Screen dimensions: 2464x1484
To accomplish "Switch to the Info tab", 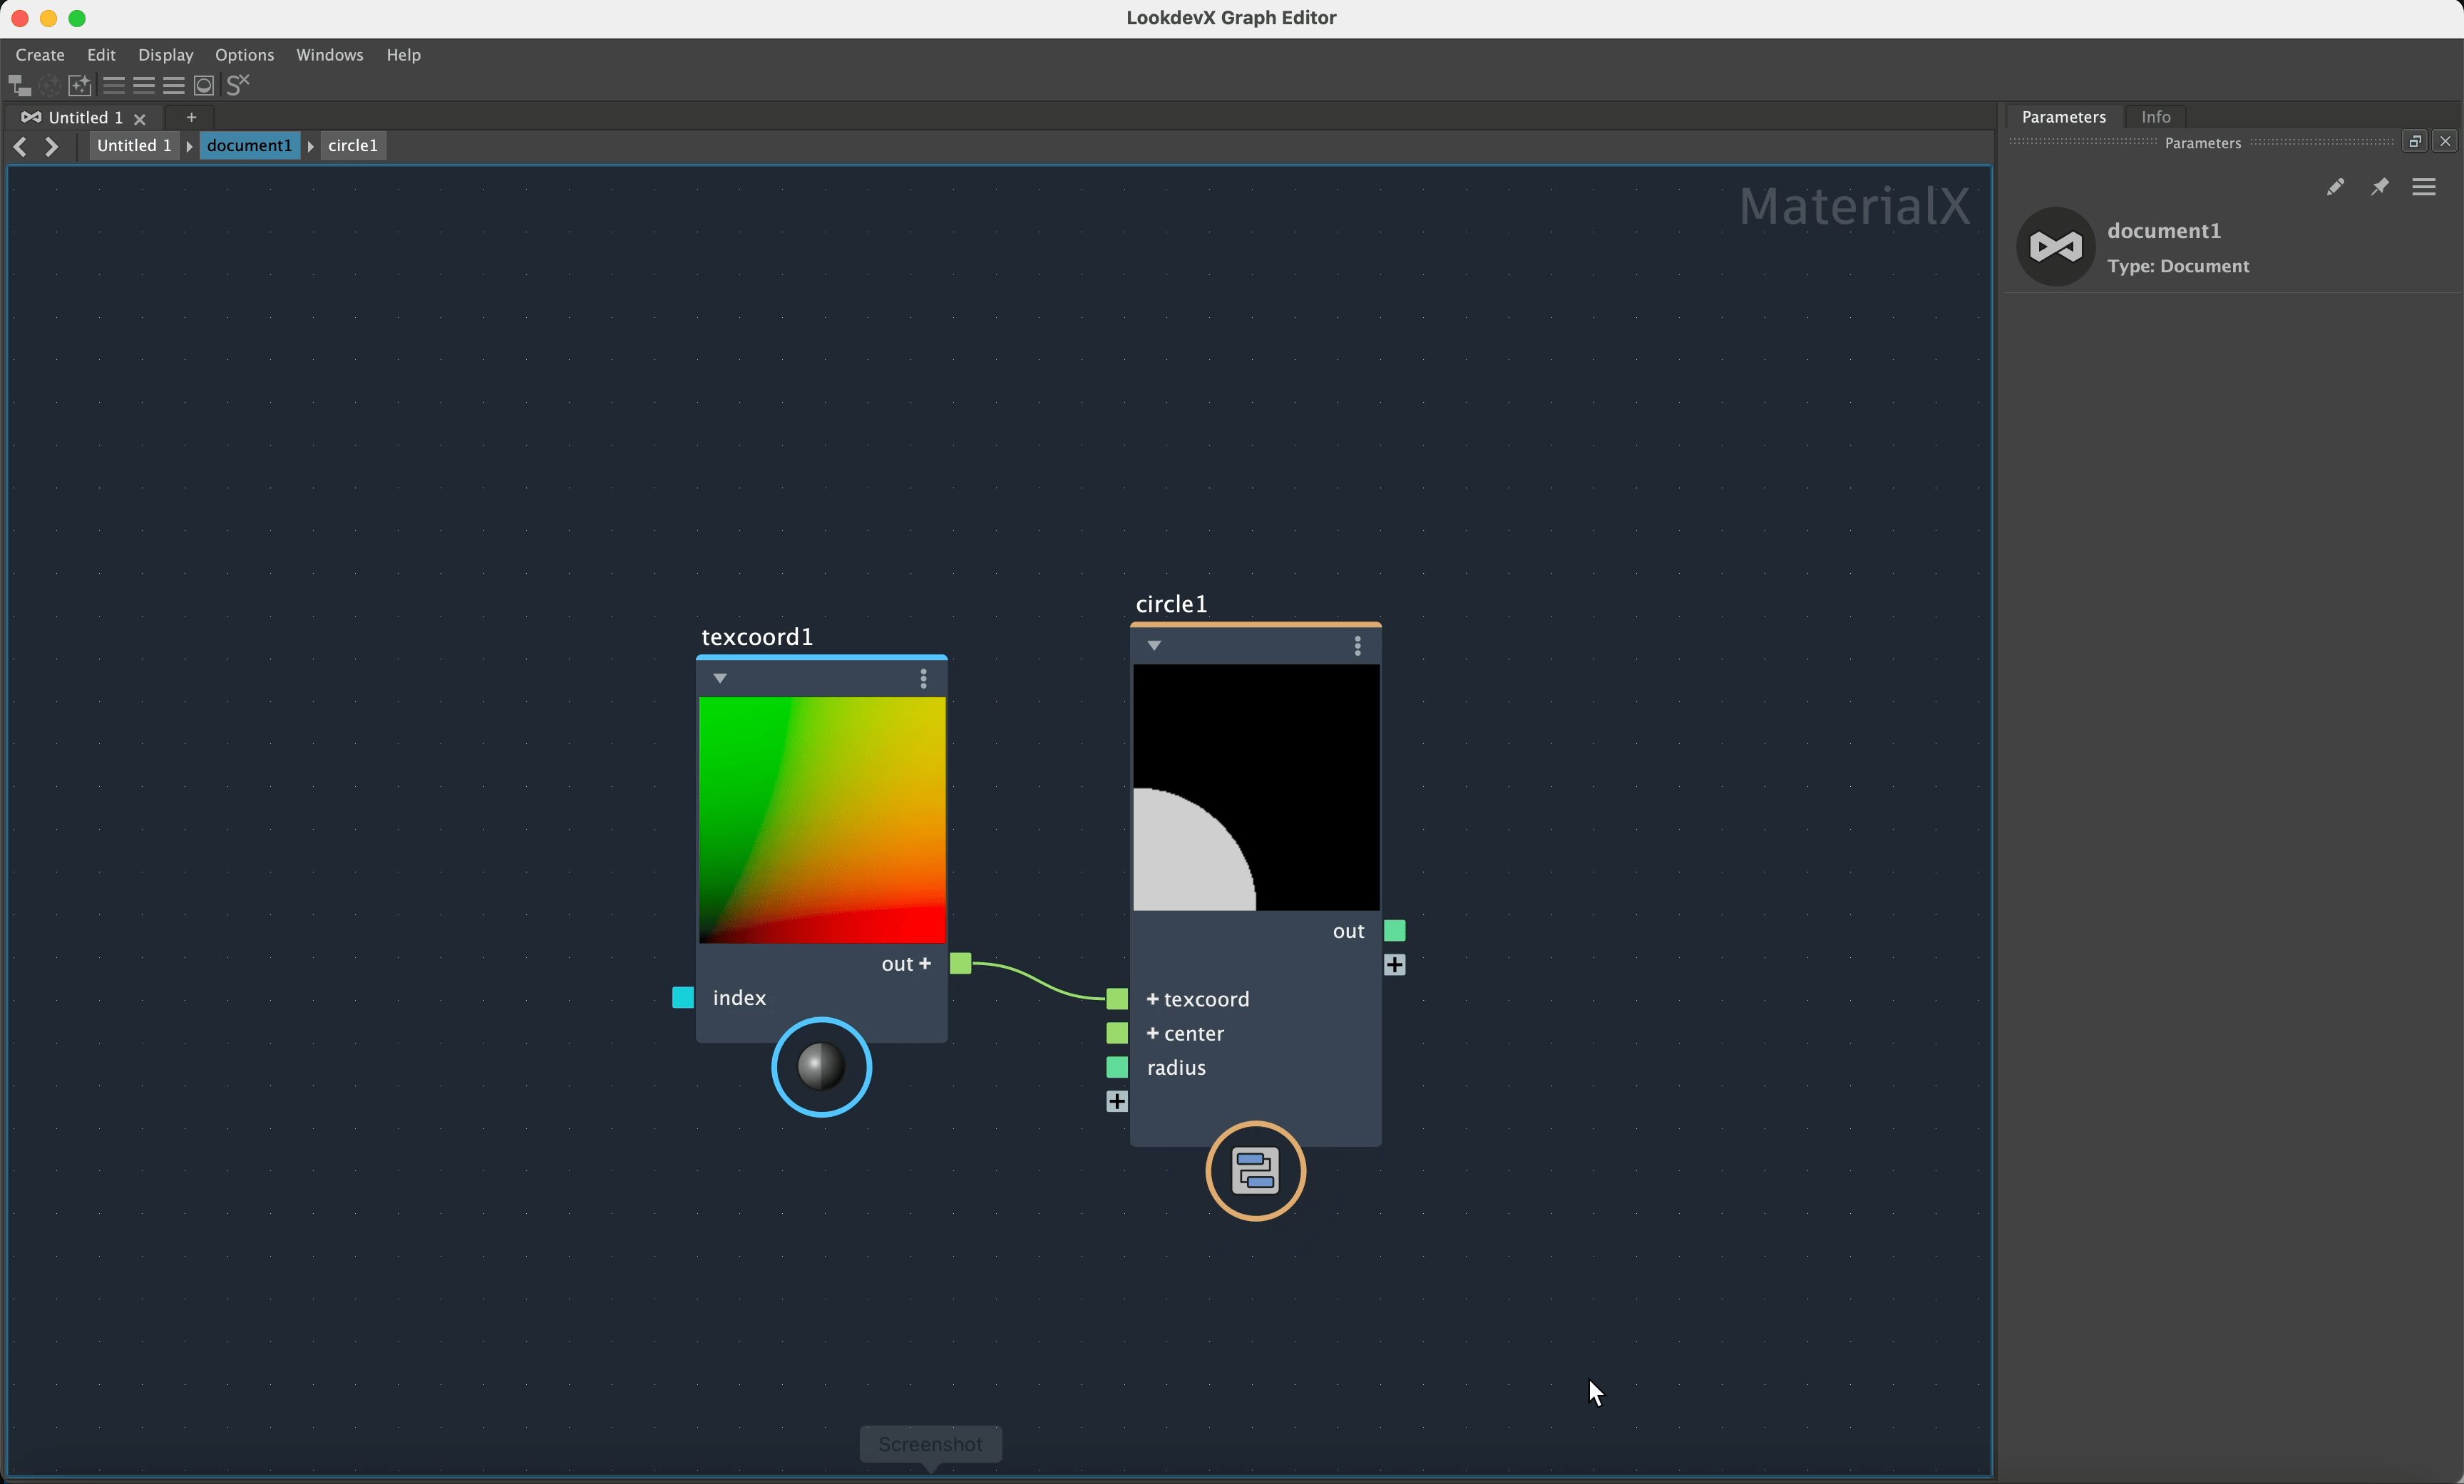I will [2155, 117].
